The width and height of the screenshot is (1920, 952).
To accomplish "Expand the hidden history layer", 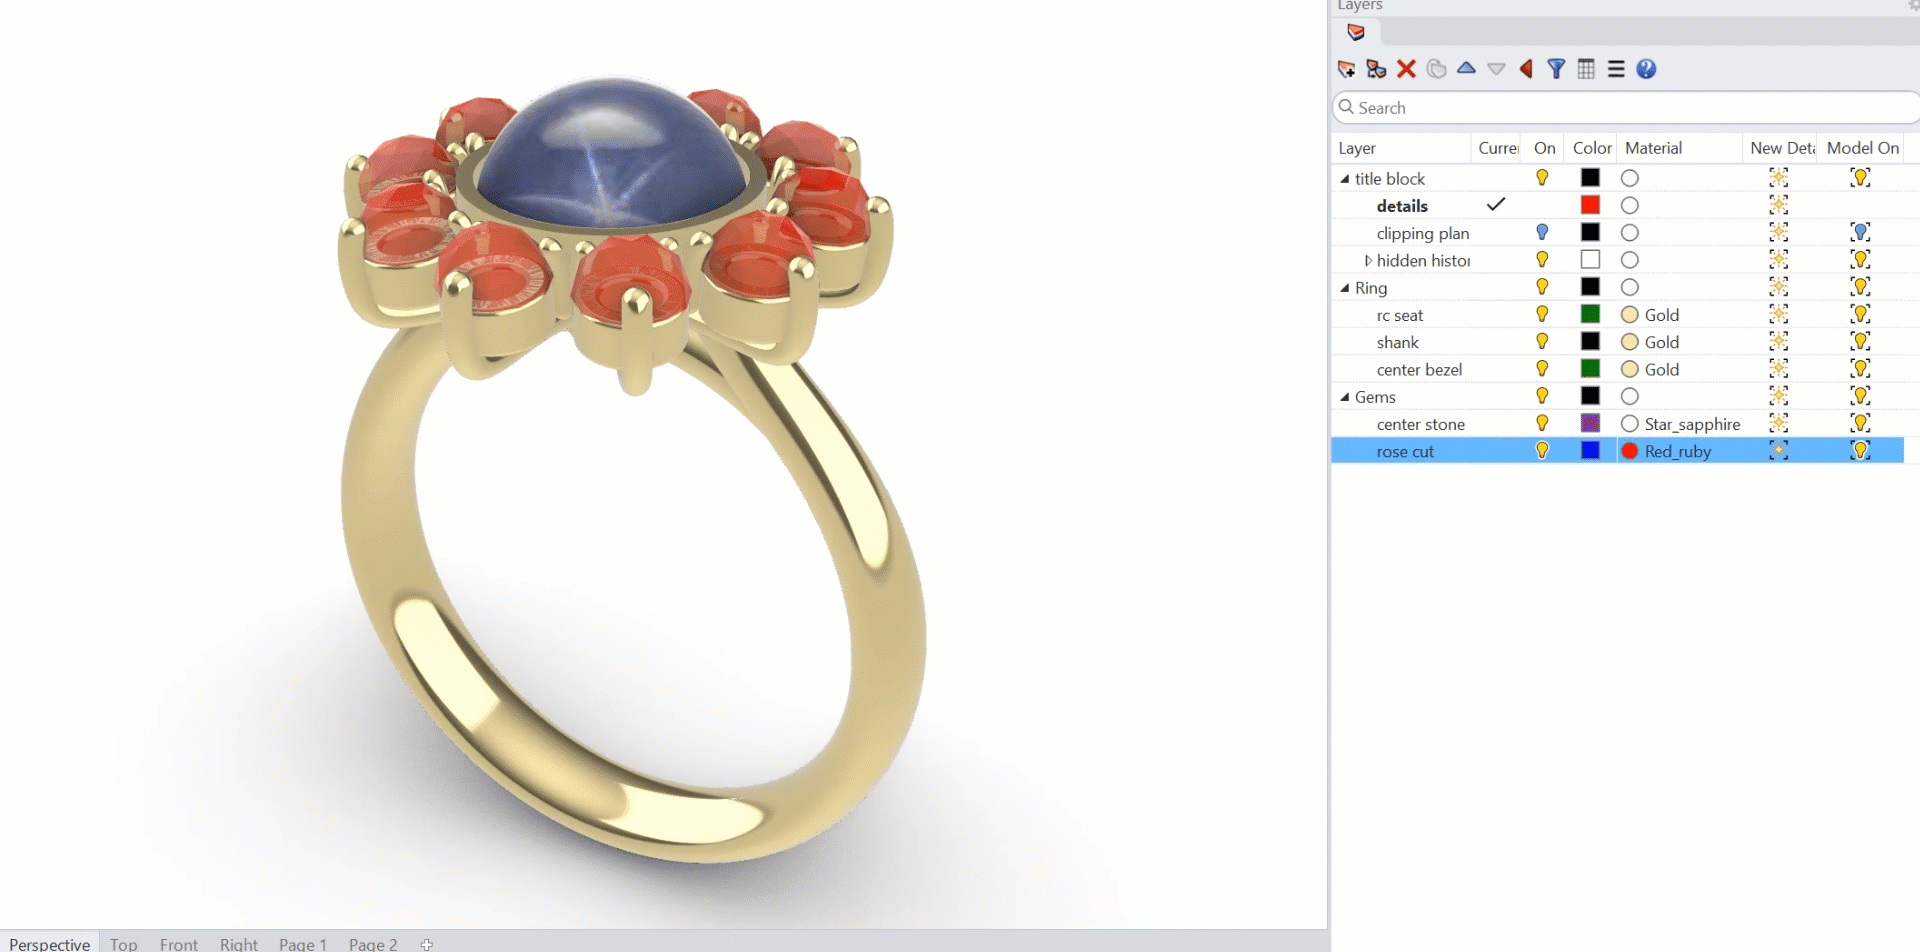I will (x=1367, y=261).
